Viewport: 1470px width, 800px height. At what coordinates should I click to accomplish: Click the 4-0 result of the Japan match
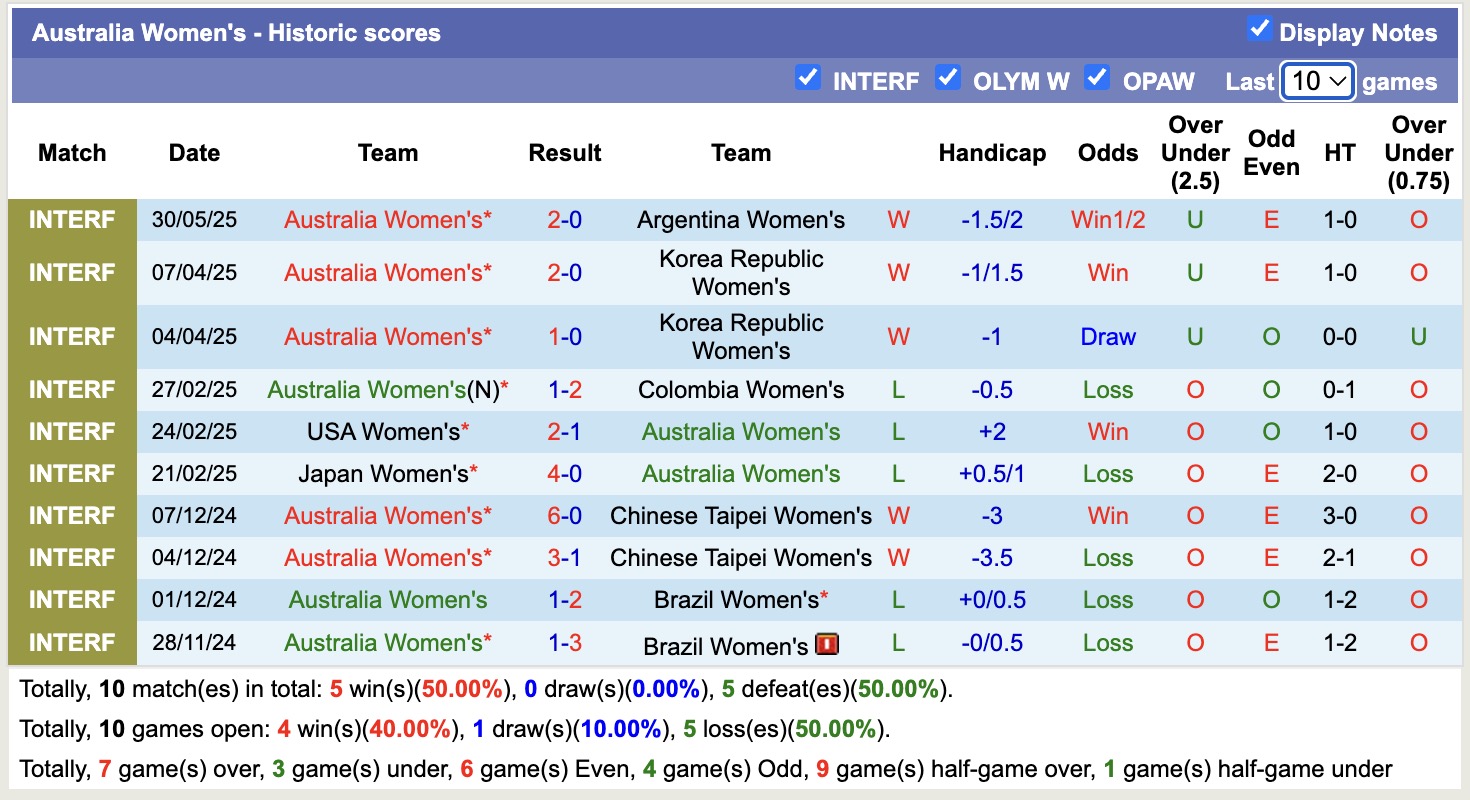[564, 474]
